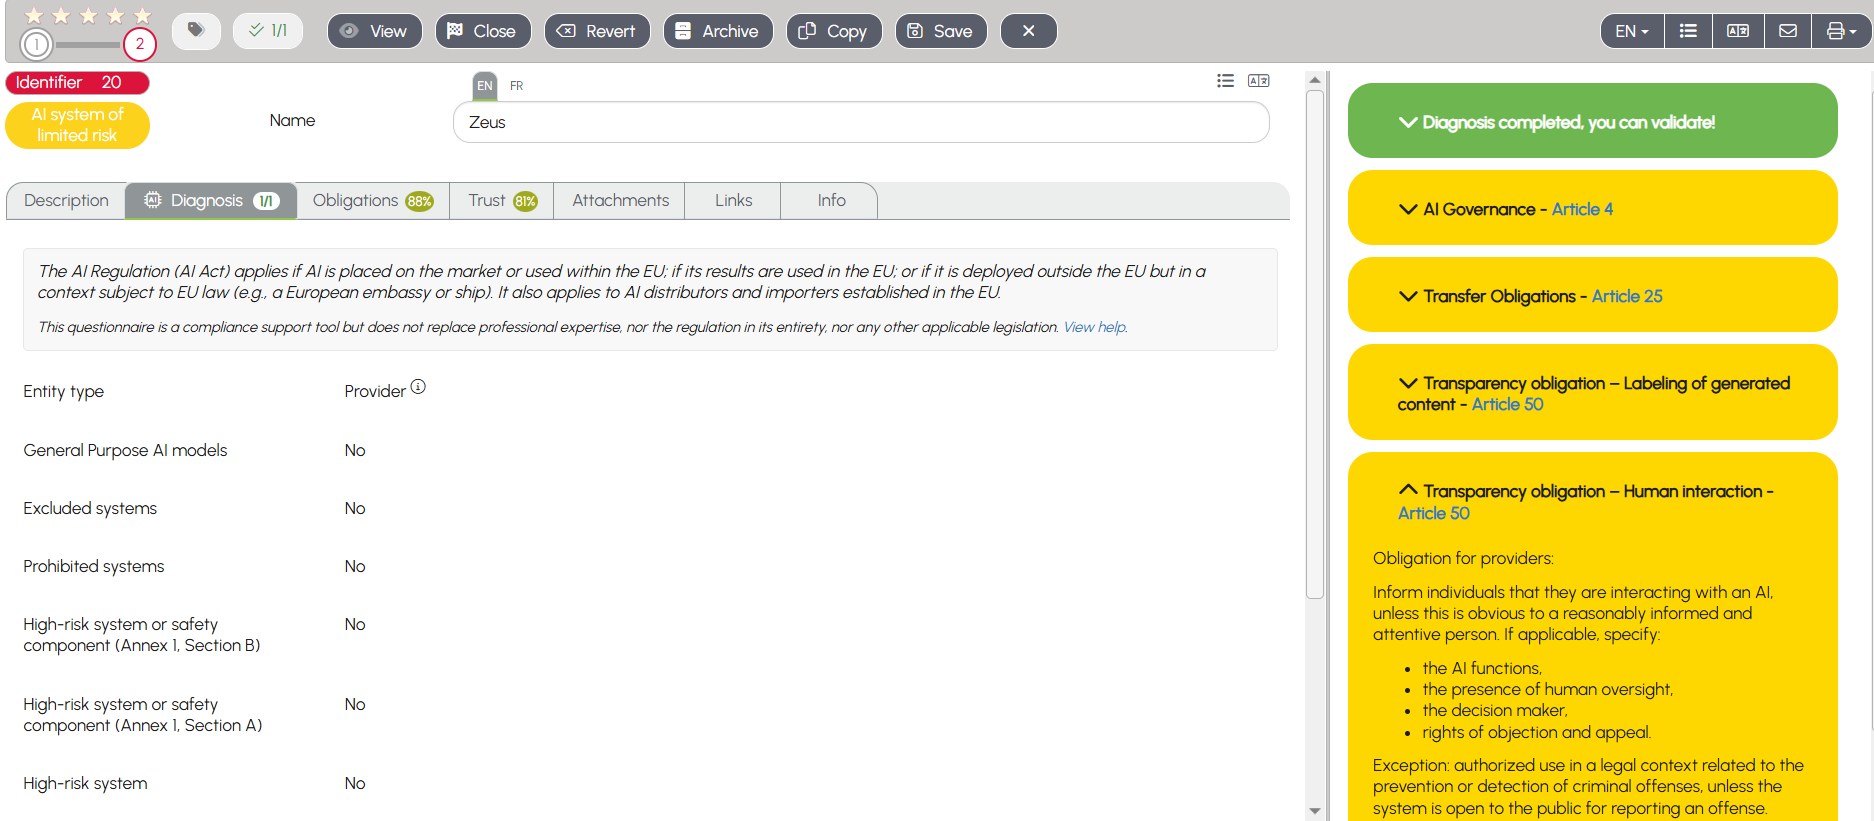Viewport: 1874px width, 821px height.
Task: Click the translate icon above the Name field
Action: [1259, 81]
